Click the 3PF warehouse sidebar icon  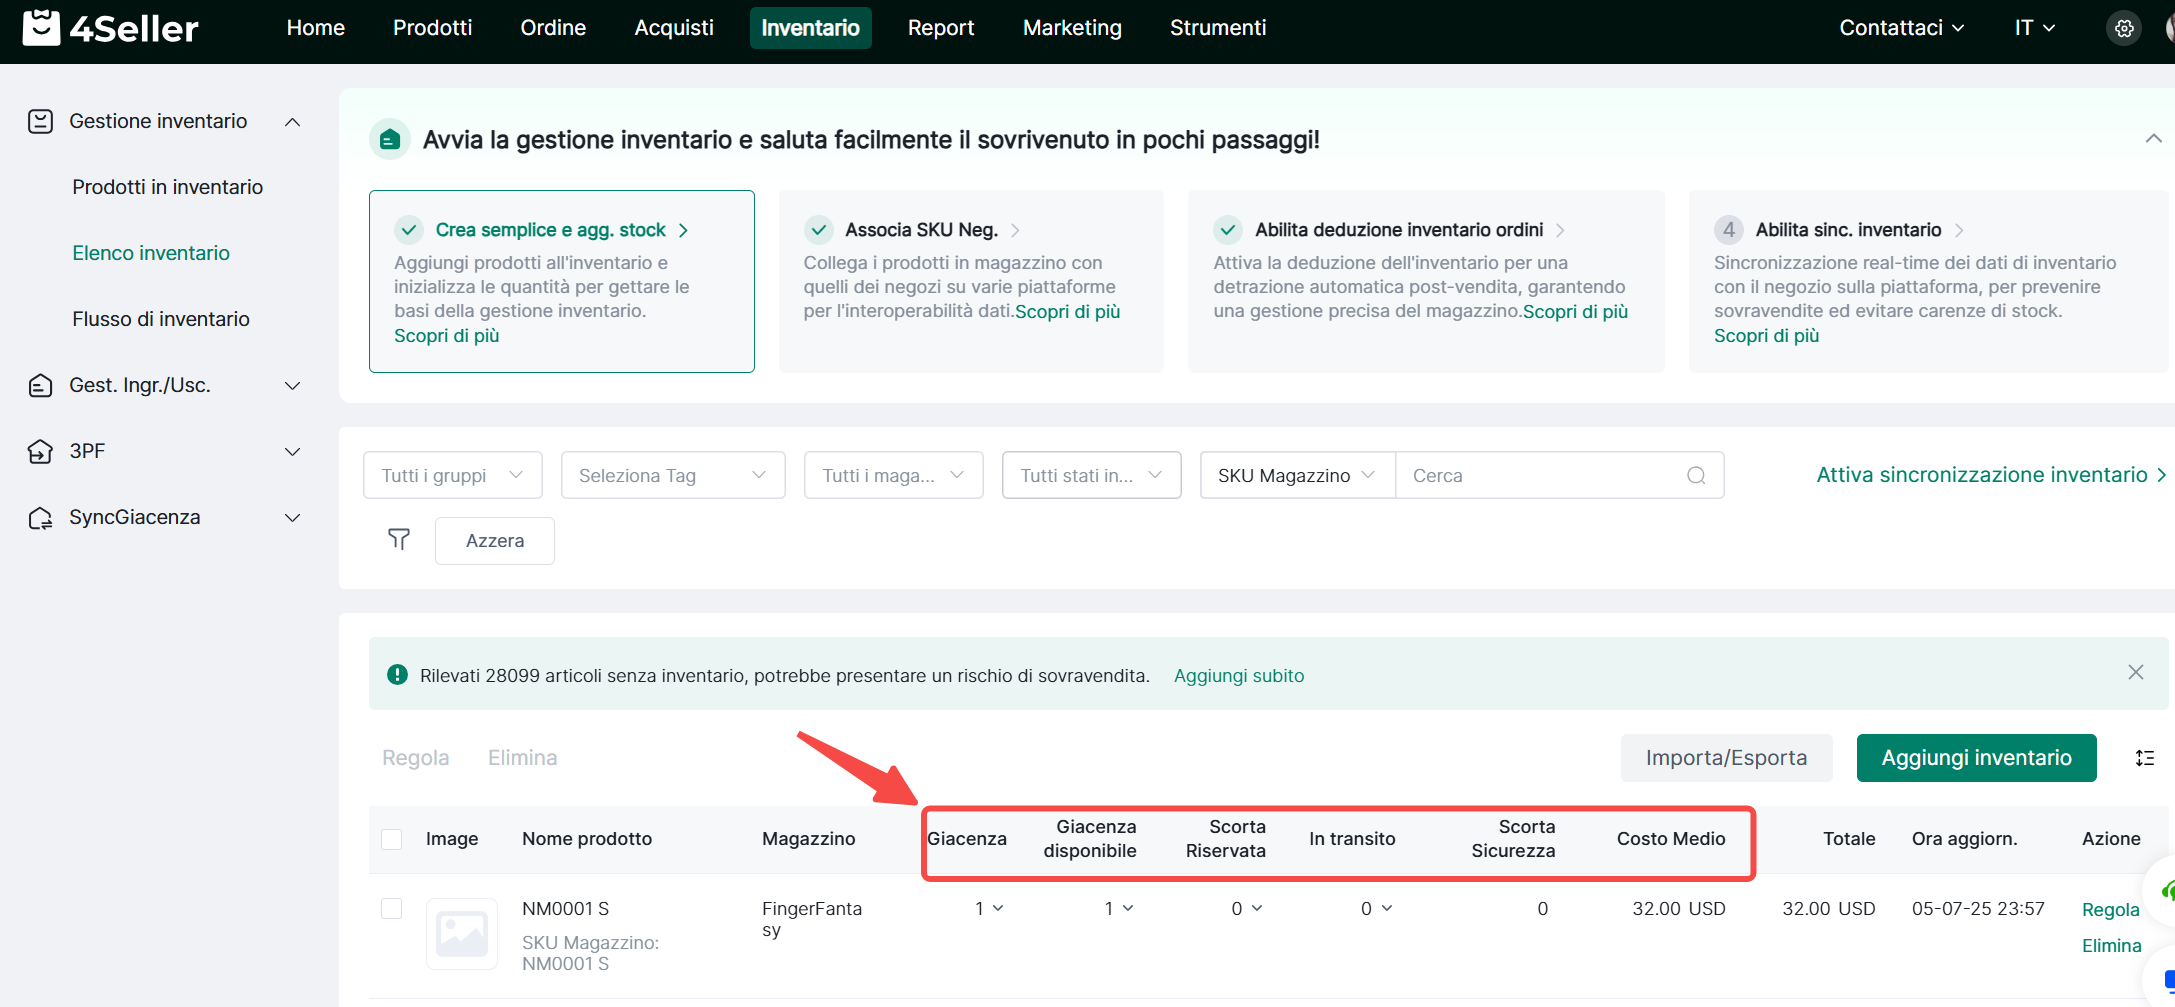tap(40, 452)
